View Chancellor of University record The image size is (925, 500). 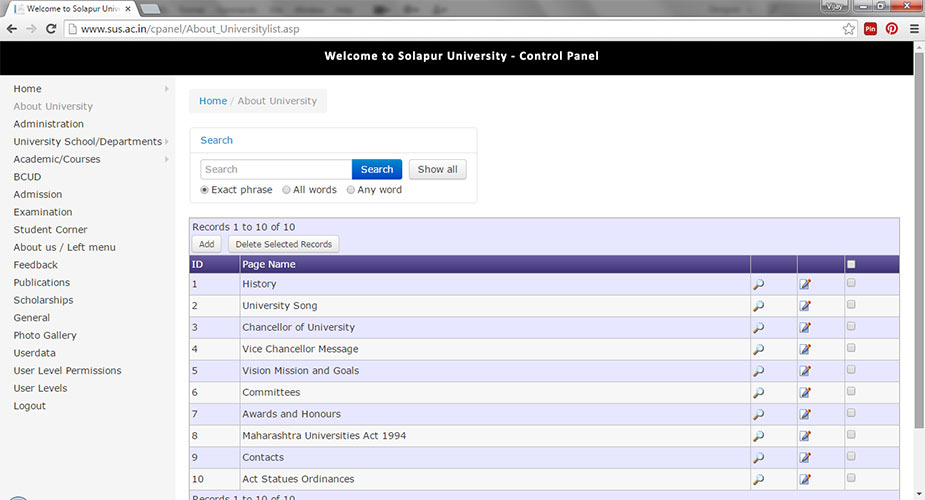tap(759, 328)
